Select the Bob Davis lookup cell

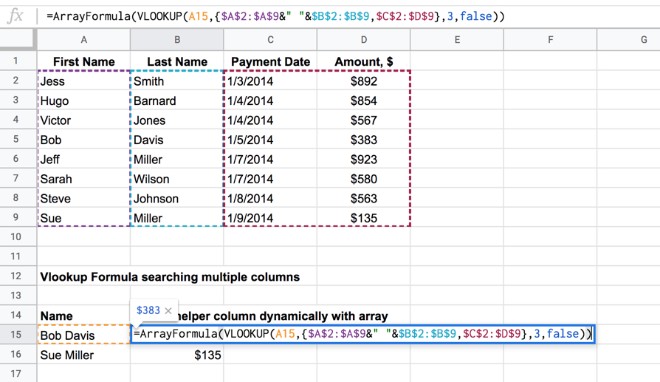(84, 335)
